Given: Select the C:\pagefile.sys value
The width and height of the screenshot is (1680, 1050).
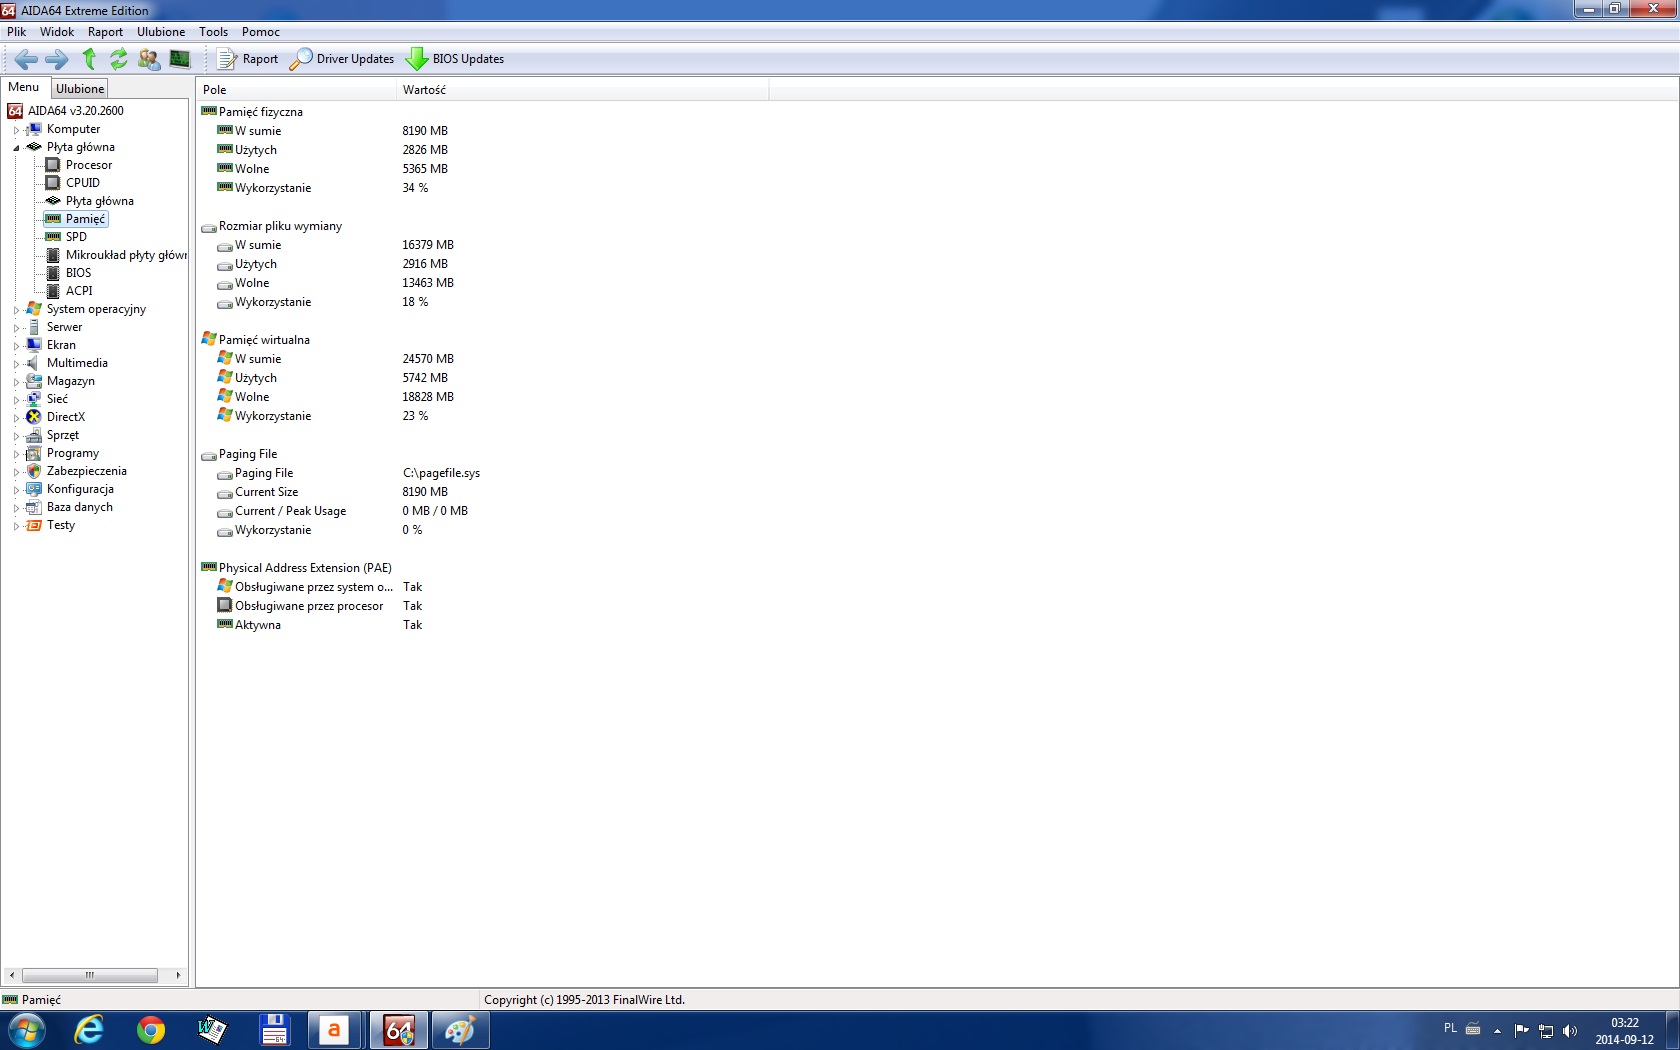Looking at the screenshot, I should (441, 473).
